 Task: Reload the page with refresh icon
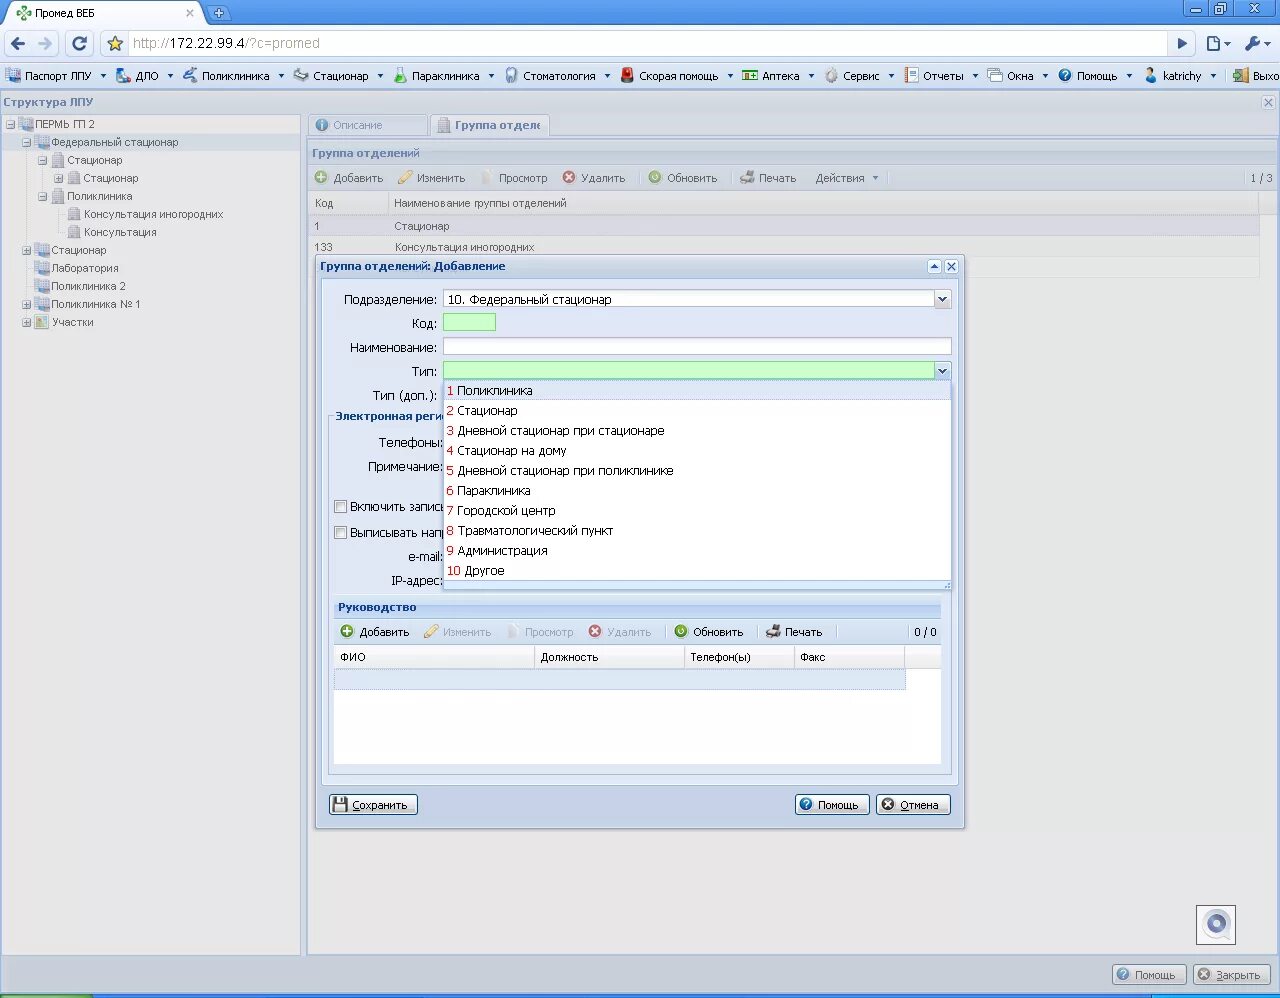point(80,44)
